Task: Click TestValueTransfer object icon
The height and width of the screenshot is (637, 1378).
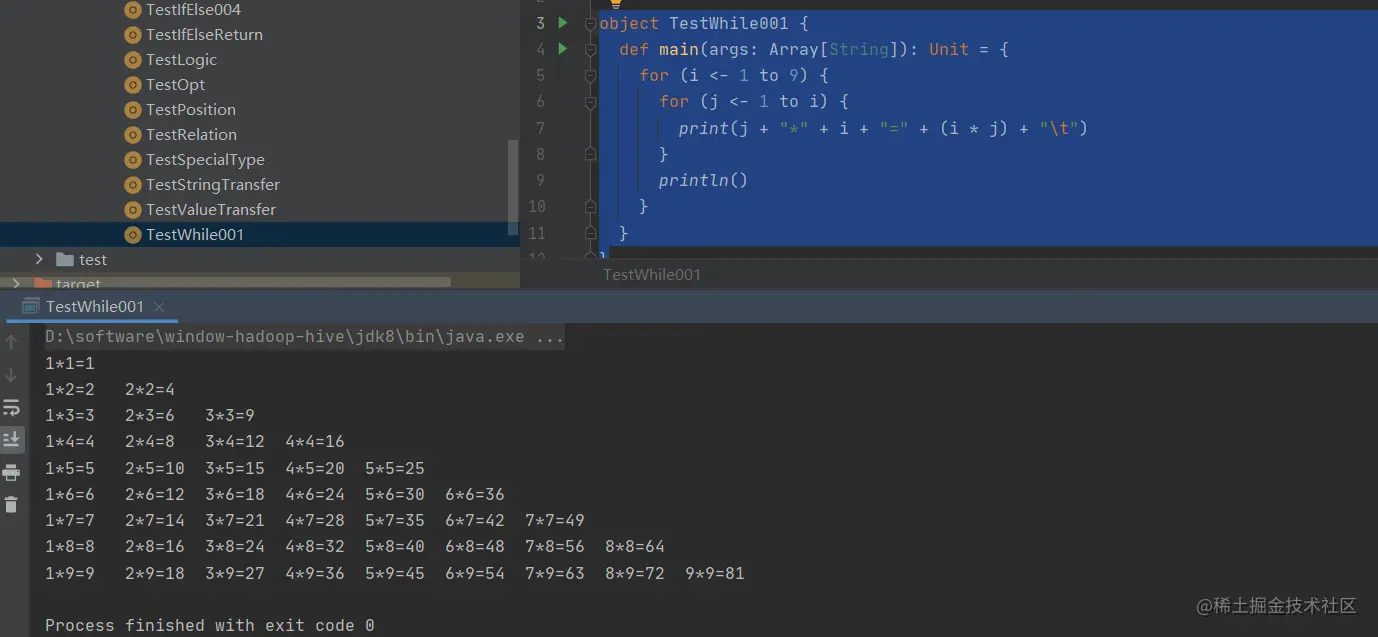Action: click(133, 210)
